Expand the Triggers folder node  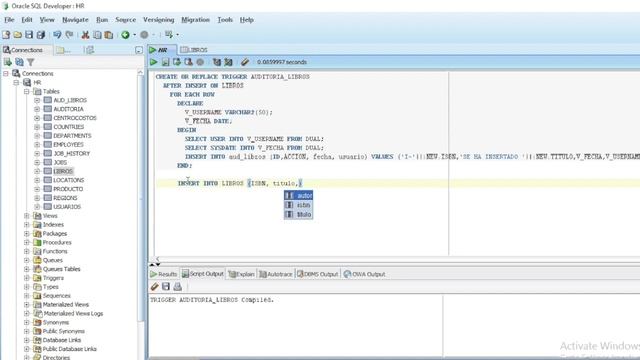click(27, 278)
